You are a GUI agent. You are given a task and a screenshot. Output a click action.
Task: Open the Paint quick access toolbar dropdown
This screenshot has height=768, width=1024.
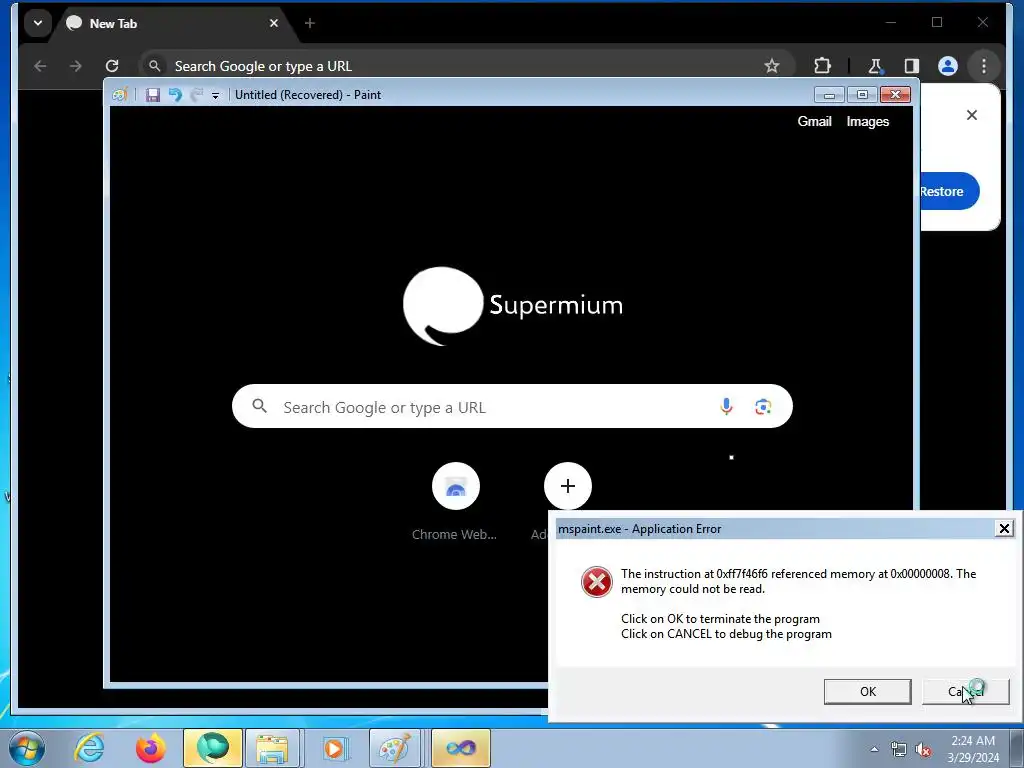point(215,95)
